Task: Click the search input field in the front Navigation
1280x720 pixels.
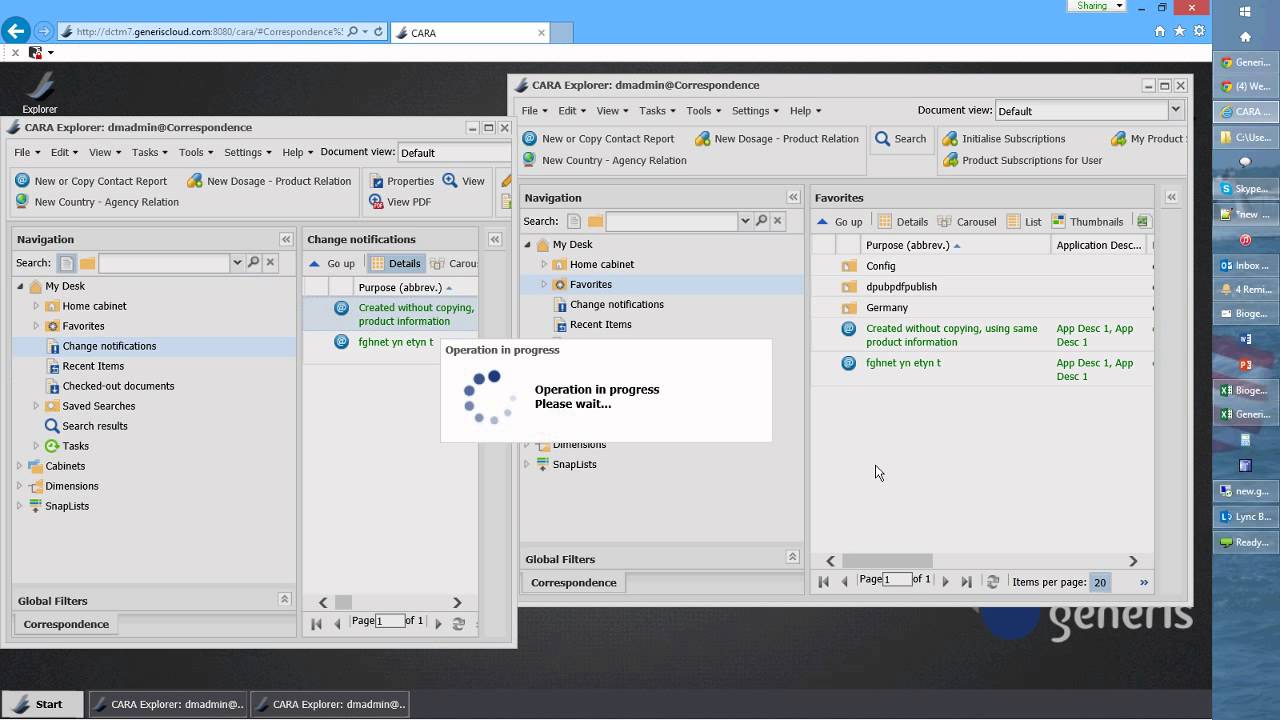Action: pos(671,221)
